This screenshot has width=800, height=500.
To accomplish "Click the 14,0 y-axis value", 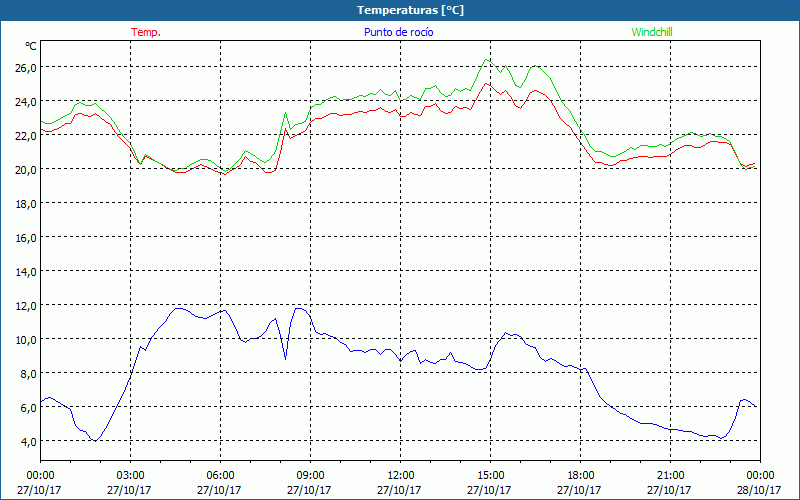I will pyautogui.click(x=26, y=271).
